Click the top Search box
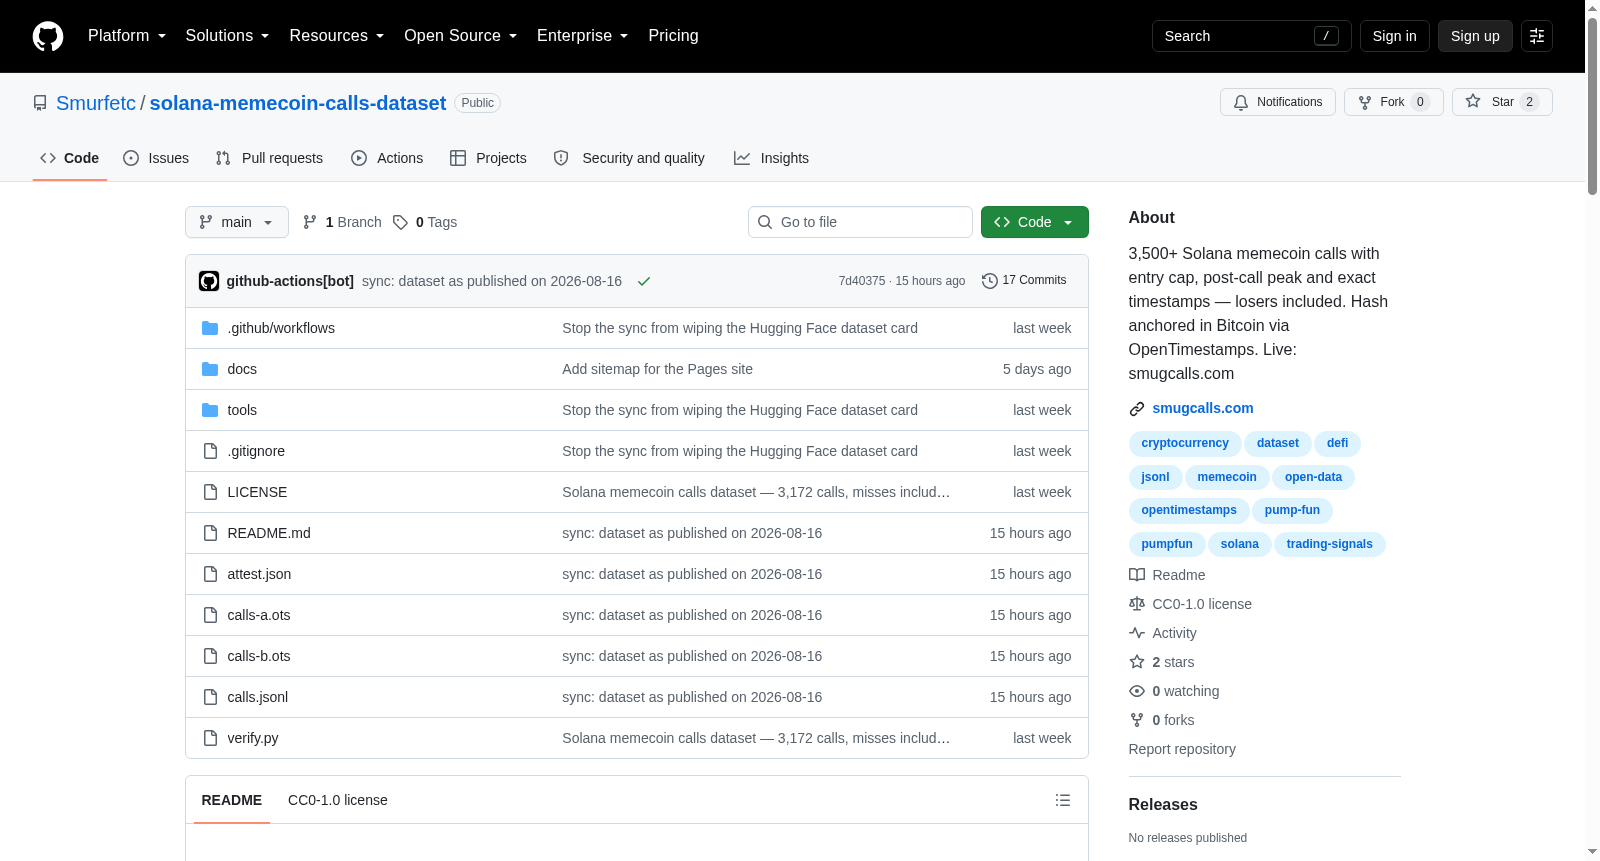The height and width of the screenshot is (861, 1600). pyautogui.click(x=1252, y=36)
